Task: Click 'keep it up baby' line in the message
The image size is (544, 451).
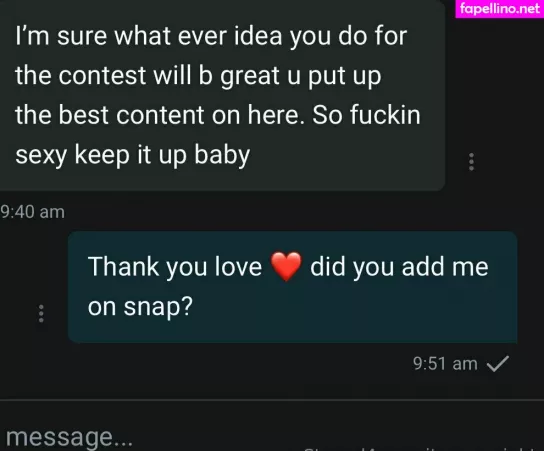Action: (x=162, y=155)
